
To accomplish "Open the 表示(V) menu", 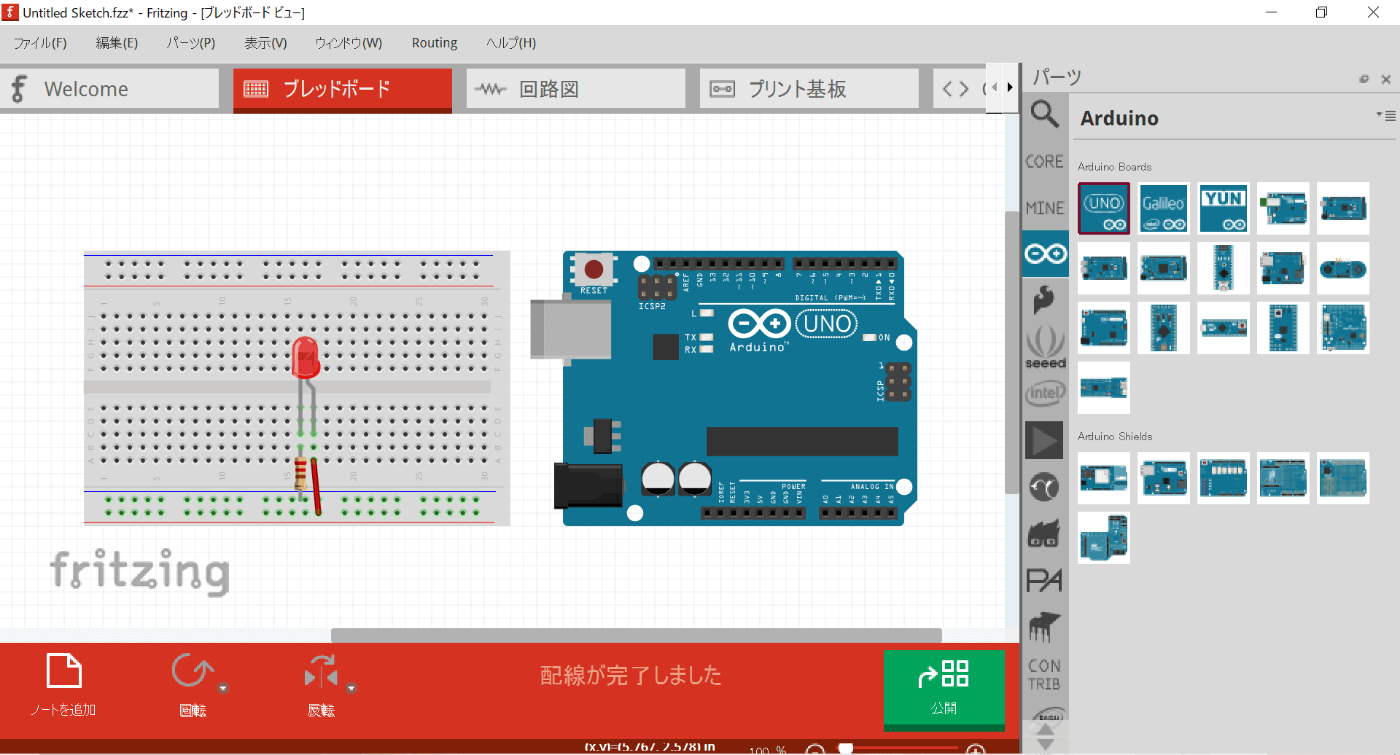I will pyautogui.click(x=266, y=43).
